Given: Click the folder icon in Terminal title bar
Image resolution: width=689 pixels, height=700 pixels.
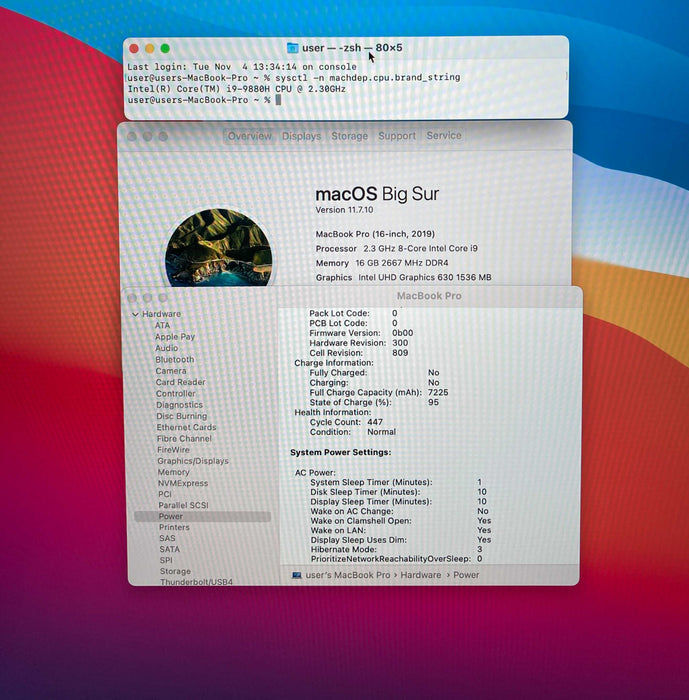Looking at the screenshot, I should [x=292, y=48].
